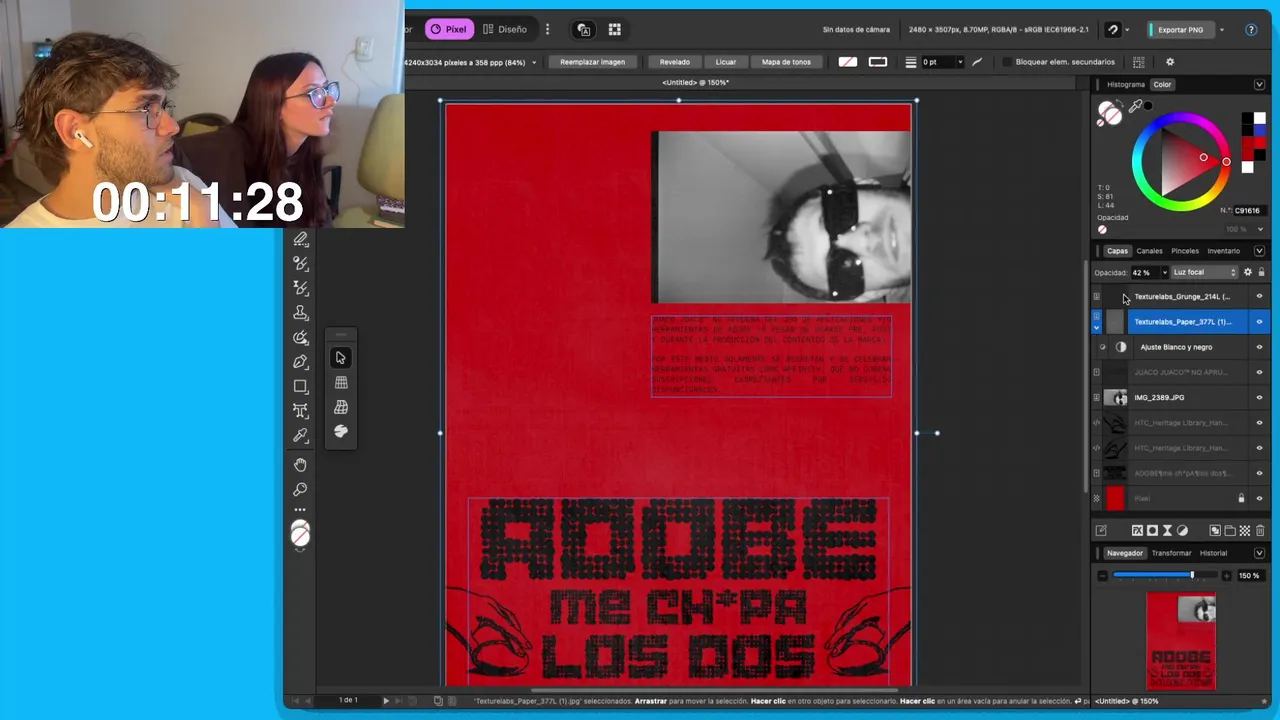
Task: Open more tools ellipsis in left toolbar
Action: tap(300, 510)
